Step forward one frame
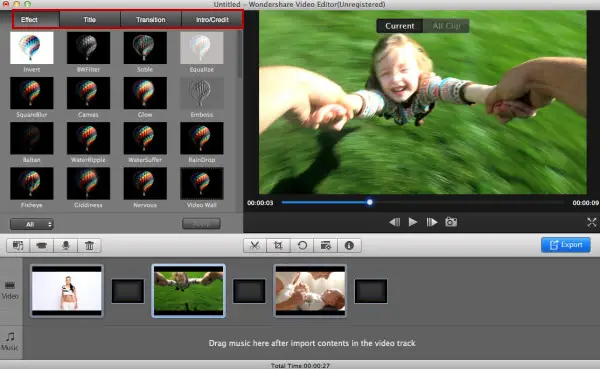Screen dimensions: 600x369 [x=432, y=222]
